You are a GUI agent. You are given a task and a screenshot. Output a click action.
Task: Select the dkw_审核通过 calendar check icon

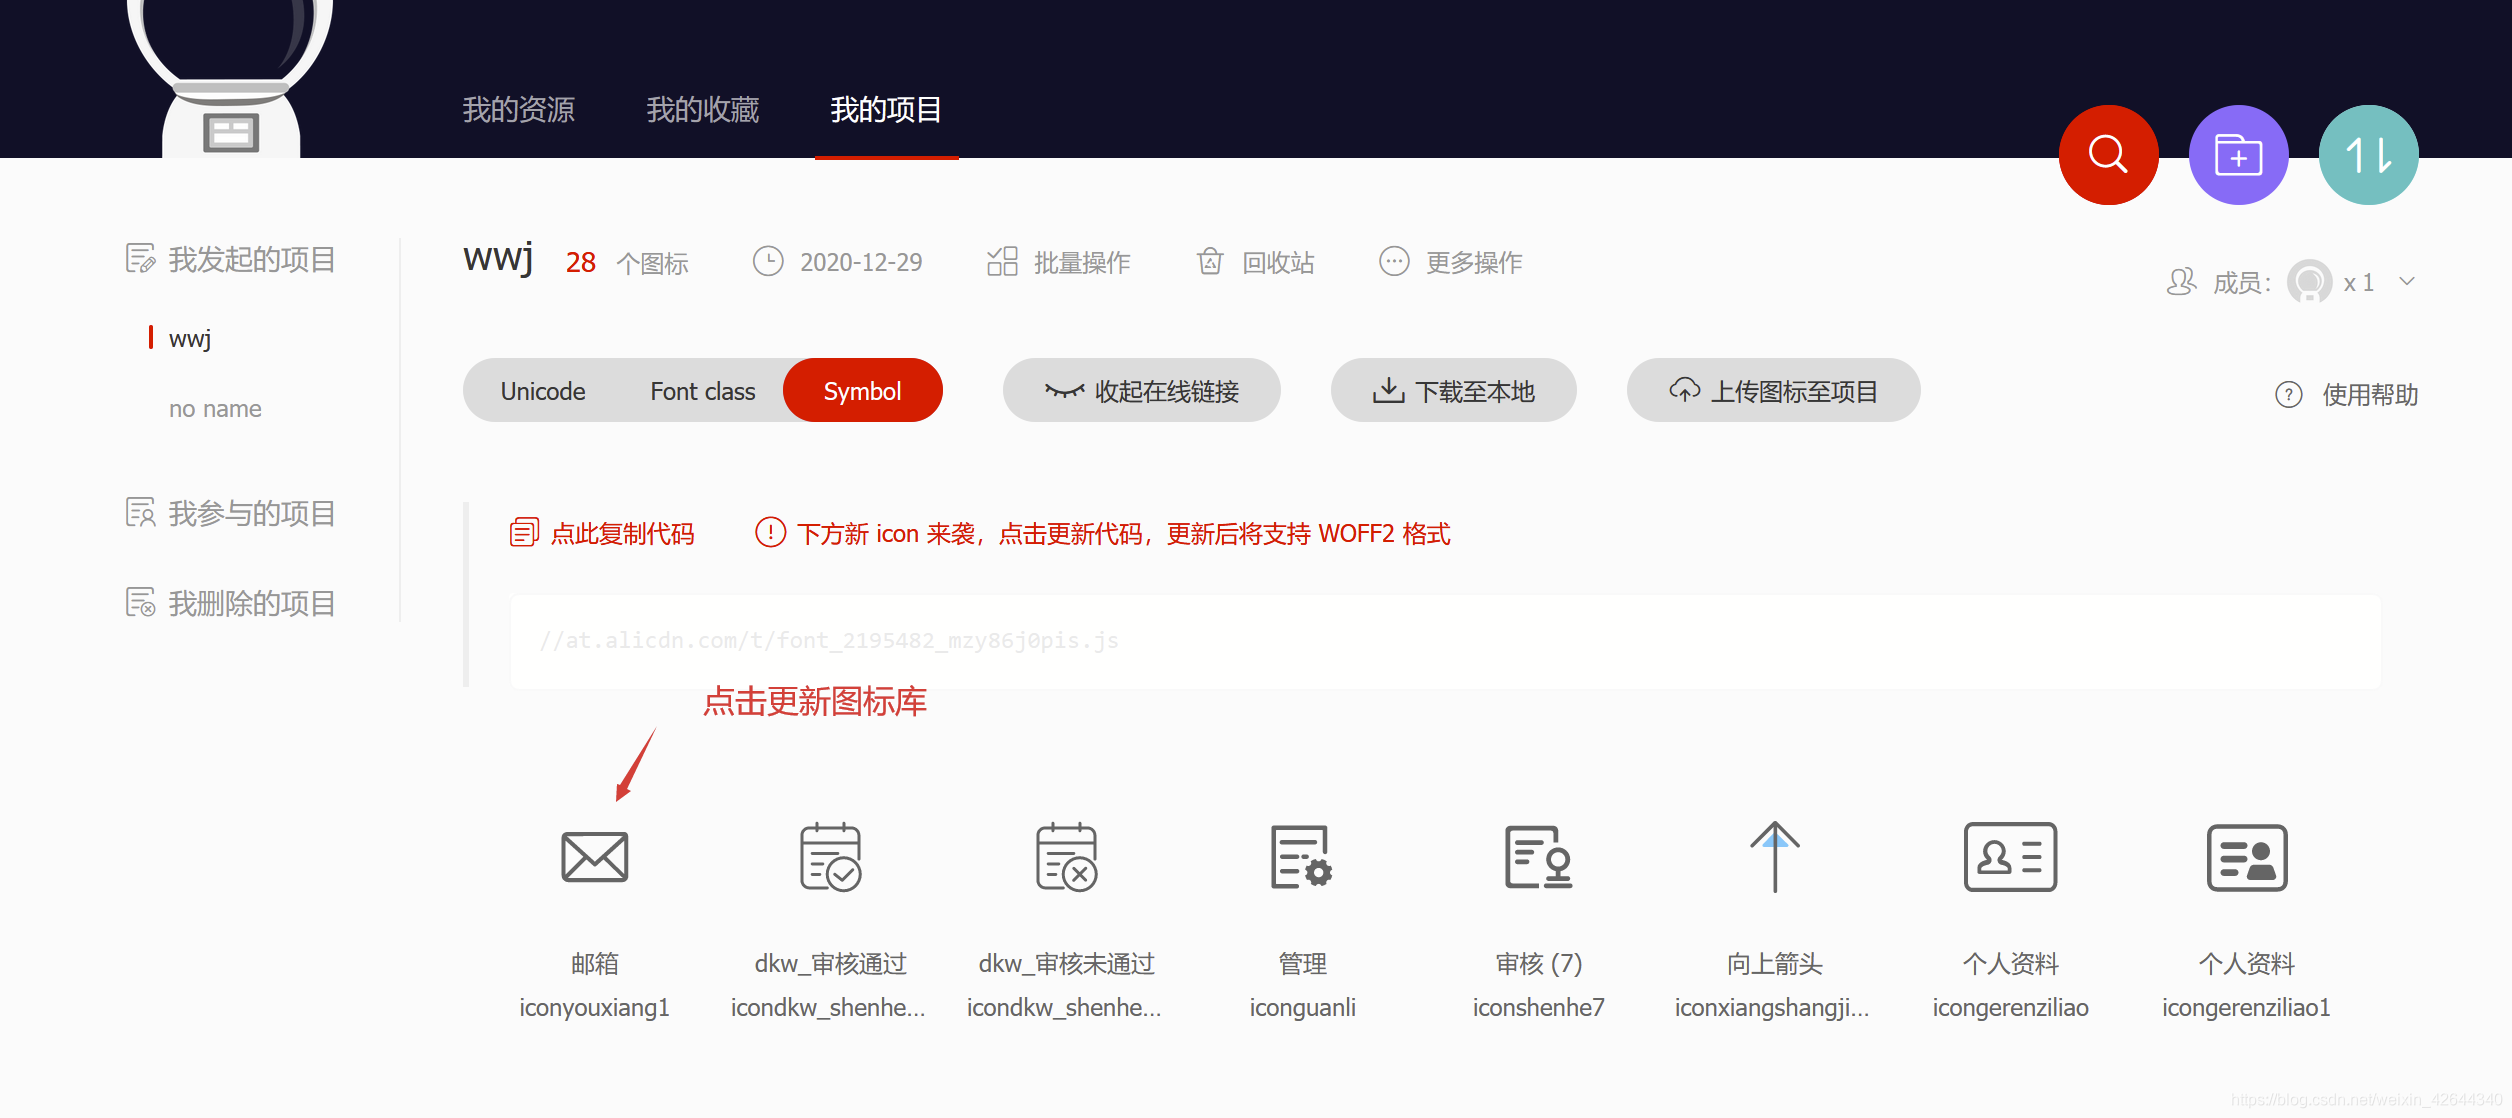(x=830, y=857)
